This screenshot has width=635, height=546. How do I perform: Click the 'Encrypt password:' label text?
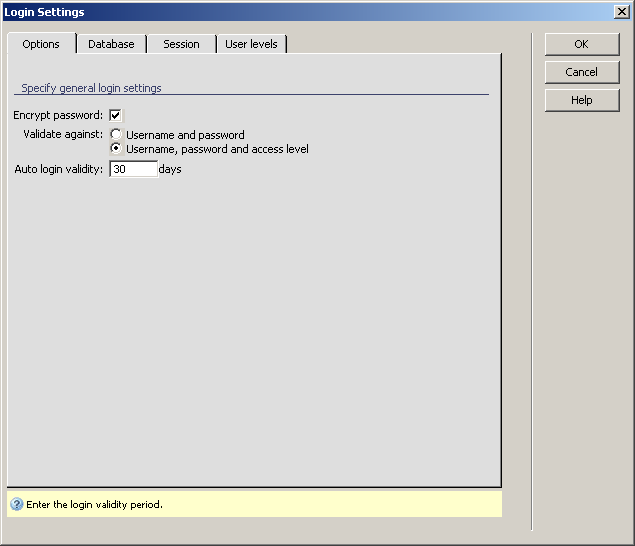click(x=58, y=115)
